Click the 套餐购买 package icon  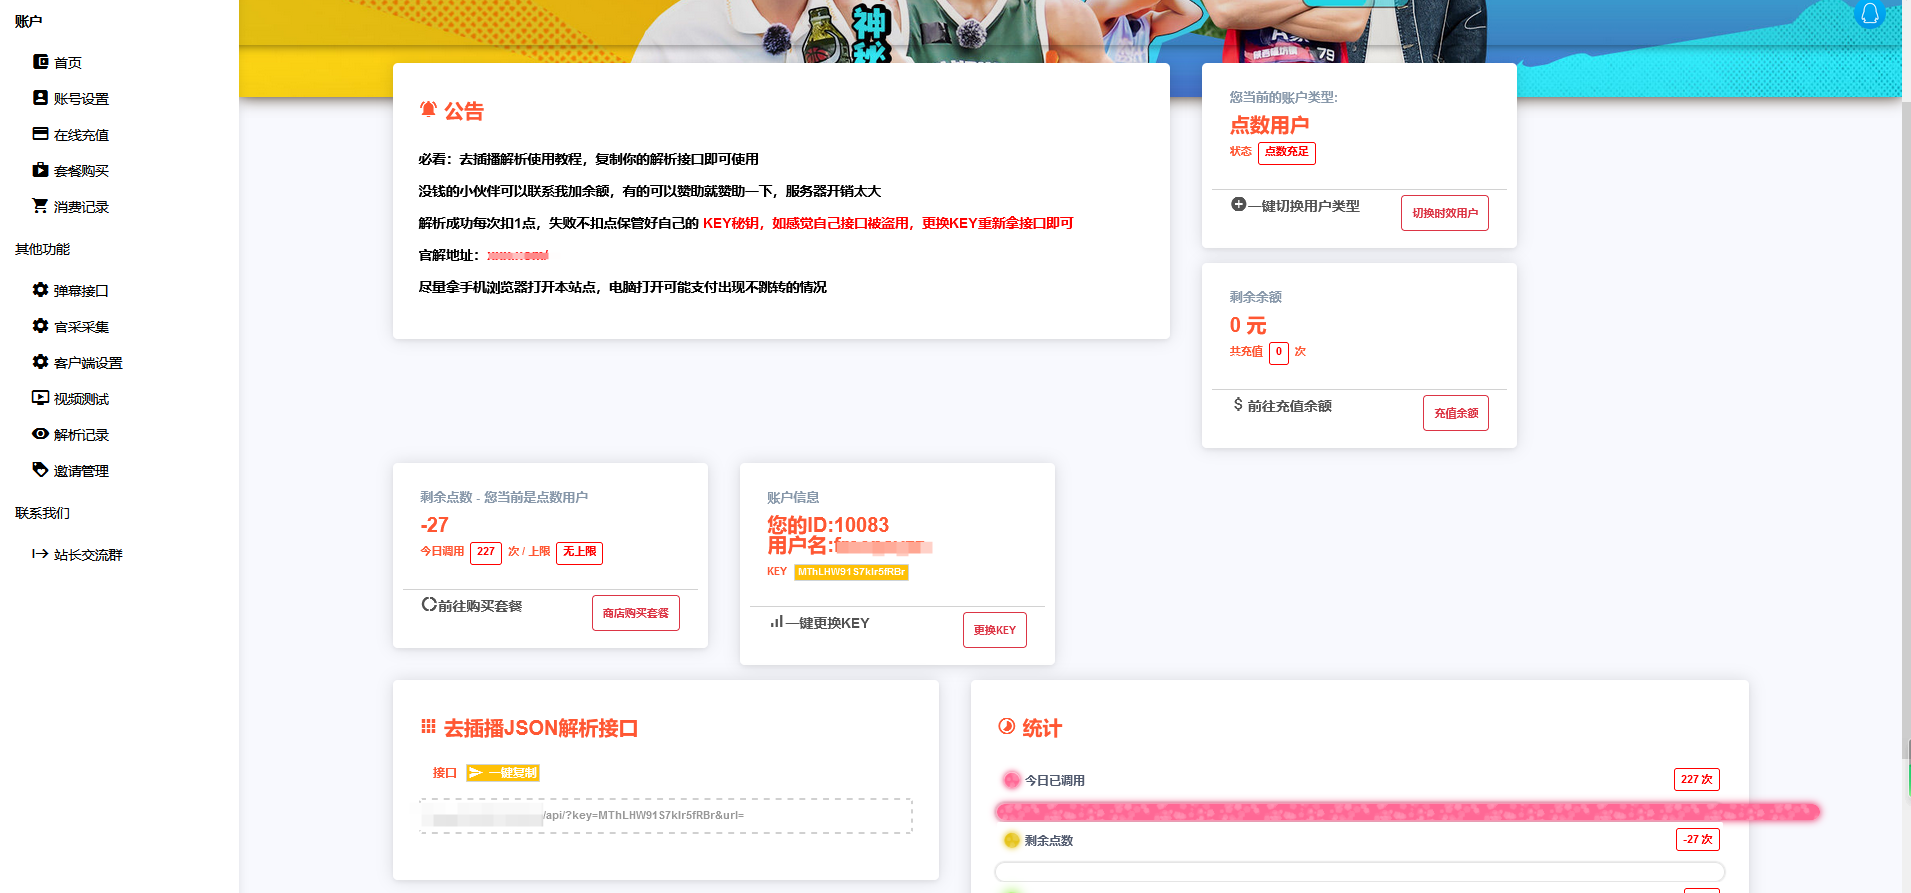tap(40, 170)
